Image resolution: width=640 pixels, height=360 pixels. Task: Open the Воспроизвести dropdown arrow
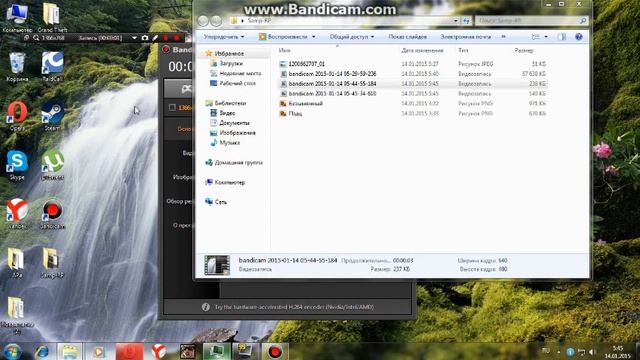[x=313, y=37]
